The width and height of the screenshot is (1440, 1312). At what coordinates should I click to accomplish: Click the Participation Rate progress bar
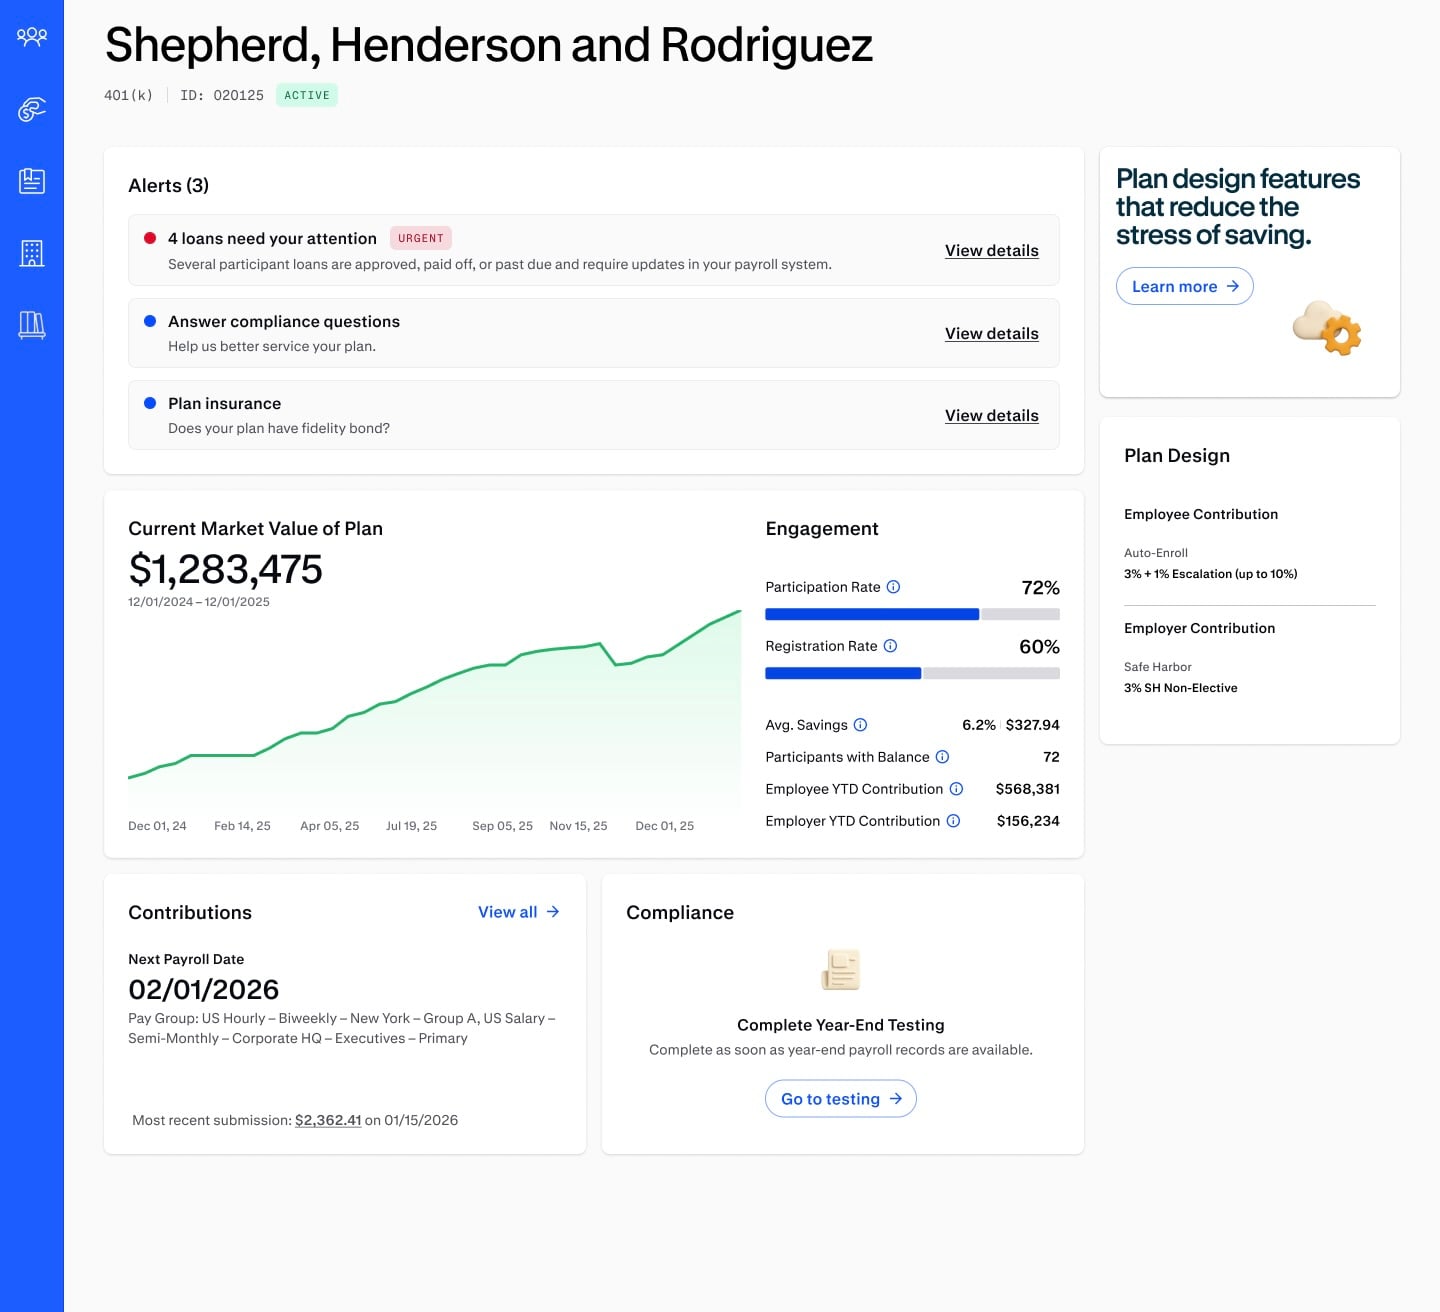(911, 614)
